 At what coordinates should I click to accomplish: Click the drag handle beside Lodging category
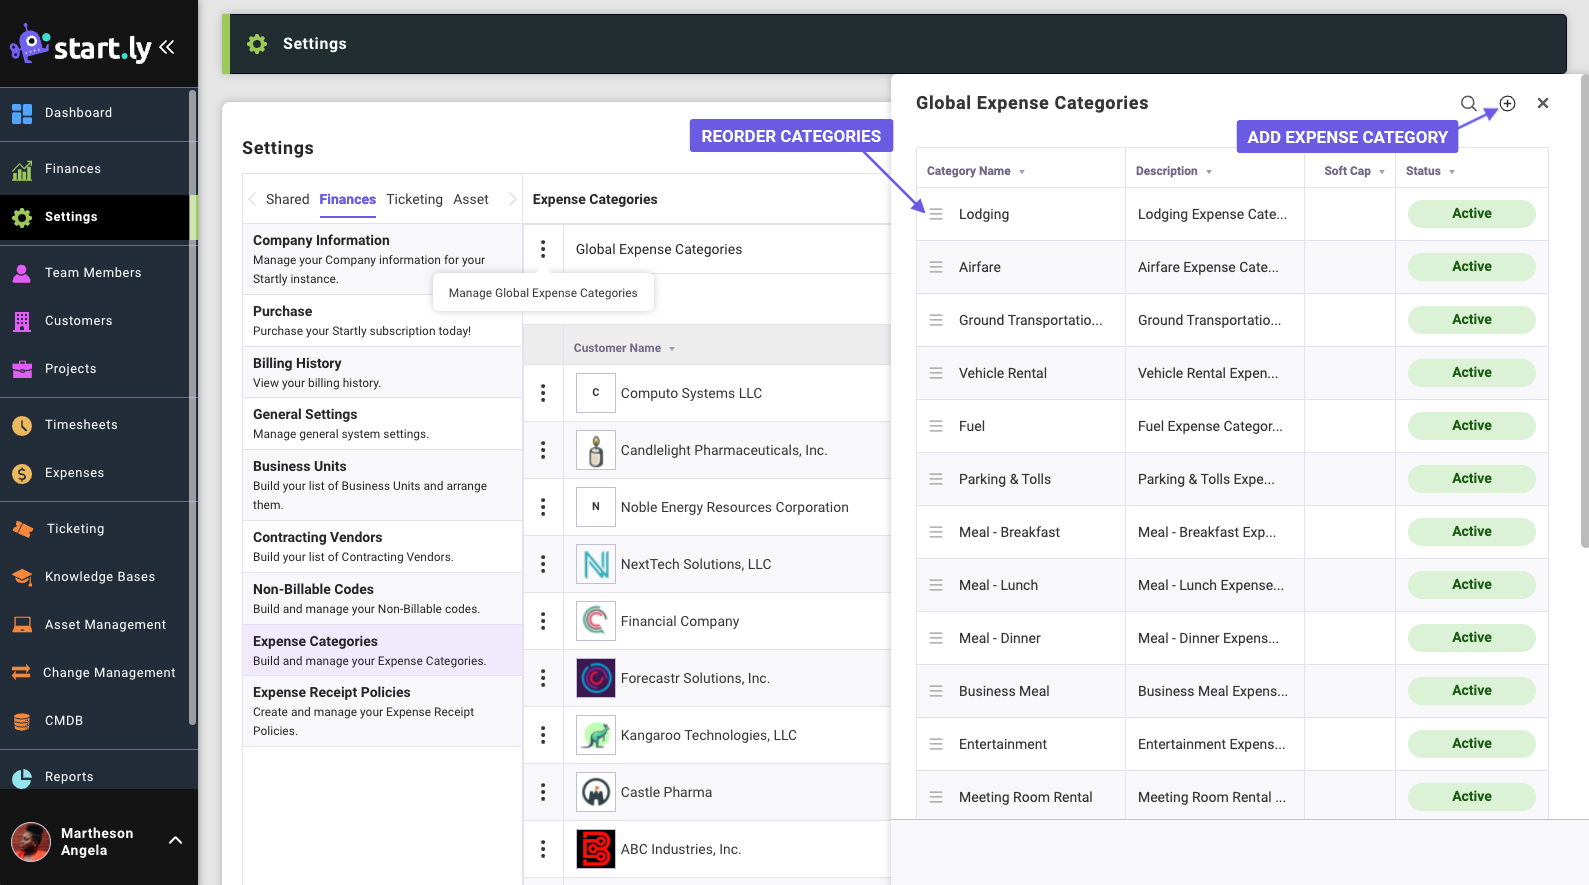(936, 214)
